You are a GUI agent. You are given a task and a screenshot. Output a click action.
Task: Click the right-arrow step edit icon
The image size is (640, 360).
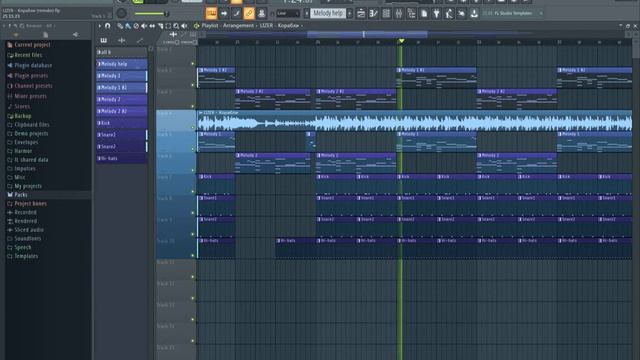[x=224, y=13]
